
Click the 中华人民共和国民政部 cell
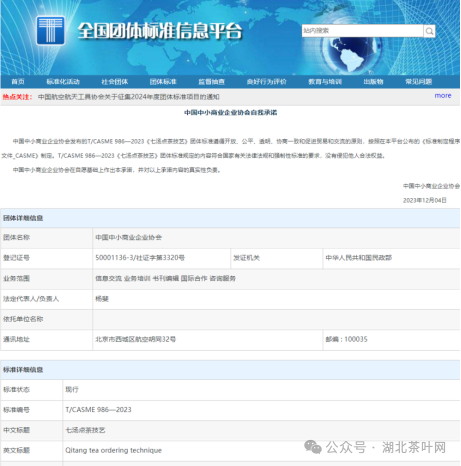[391, 258]
